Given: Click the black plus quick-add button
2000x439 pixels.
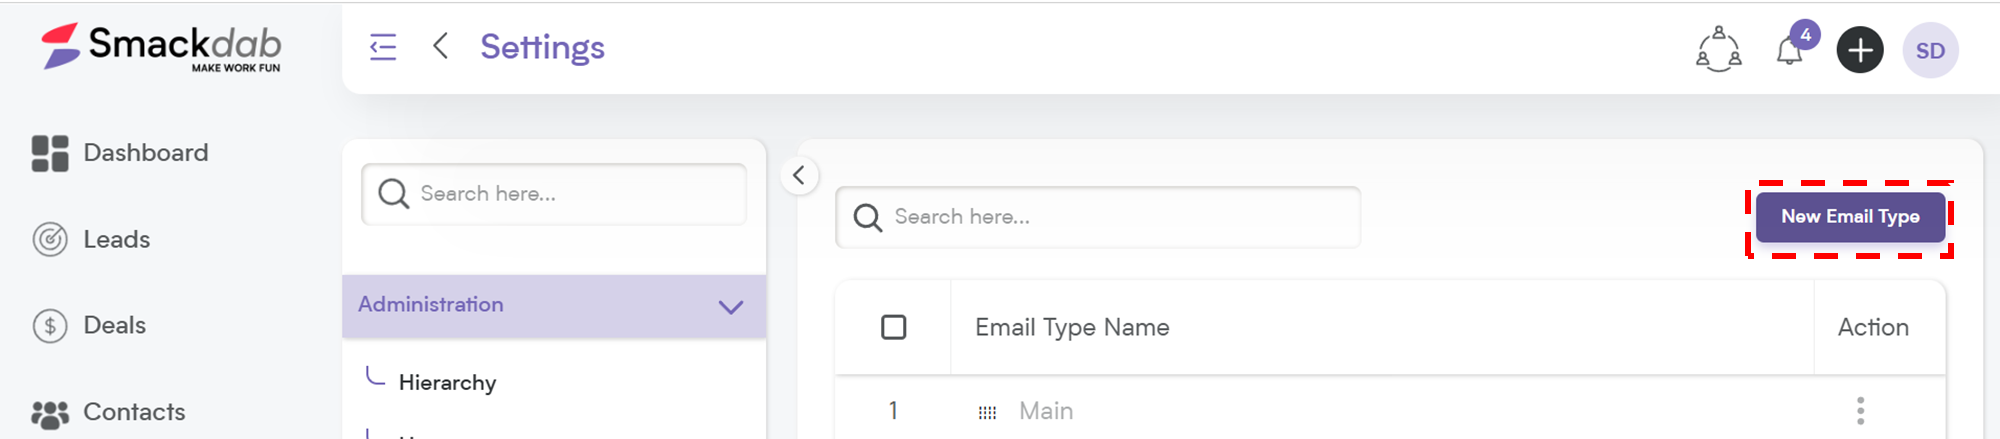Looking at the screenshot, I should [x=1860, y=50].
